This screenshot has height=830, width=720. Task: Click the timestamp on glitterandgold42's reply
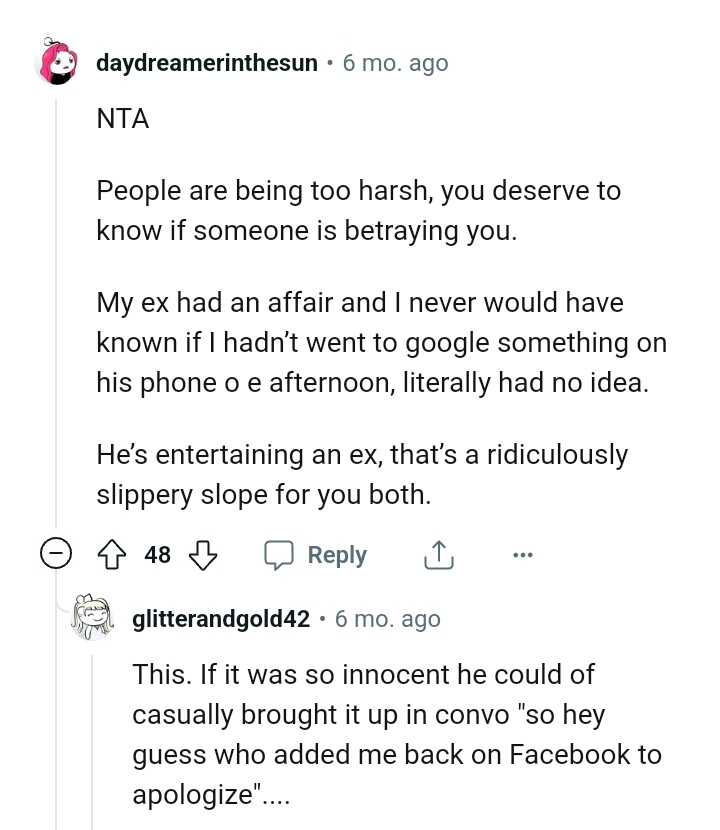point(388,618)
